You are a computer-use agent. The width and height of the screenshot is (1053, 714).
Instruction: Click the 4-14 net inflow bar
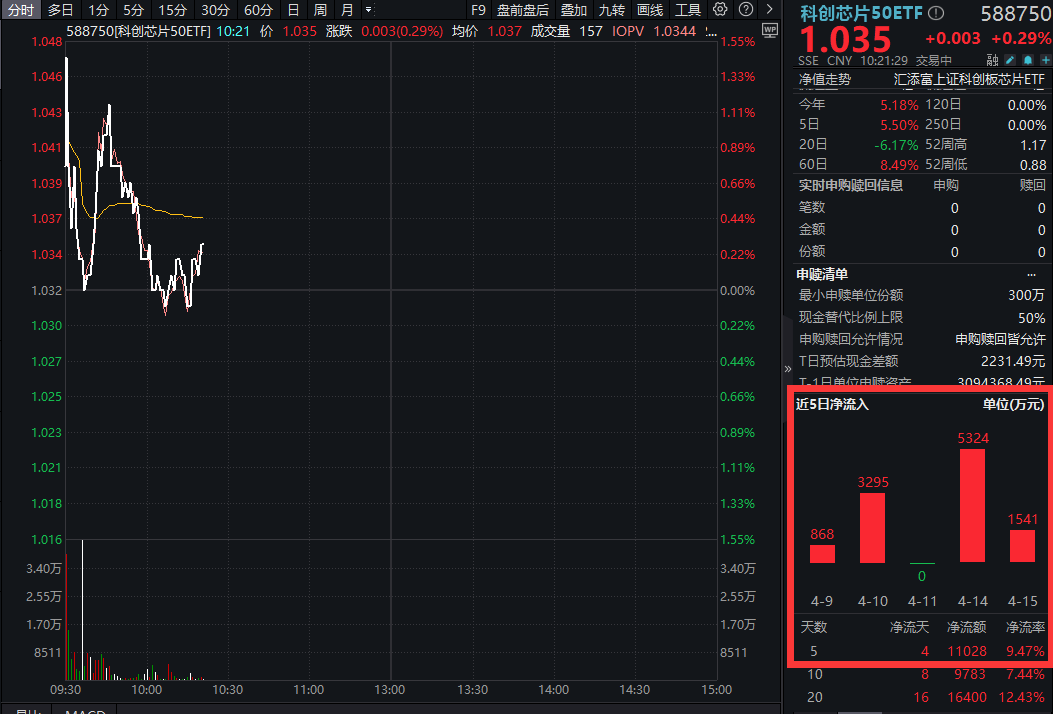coord(972,505)
